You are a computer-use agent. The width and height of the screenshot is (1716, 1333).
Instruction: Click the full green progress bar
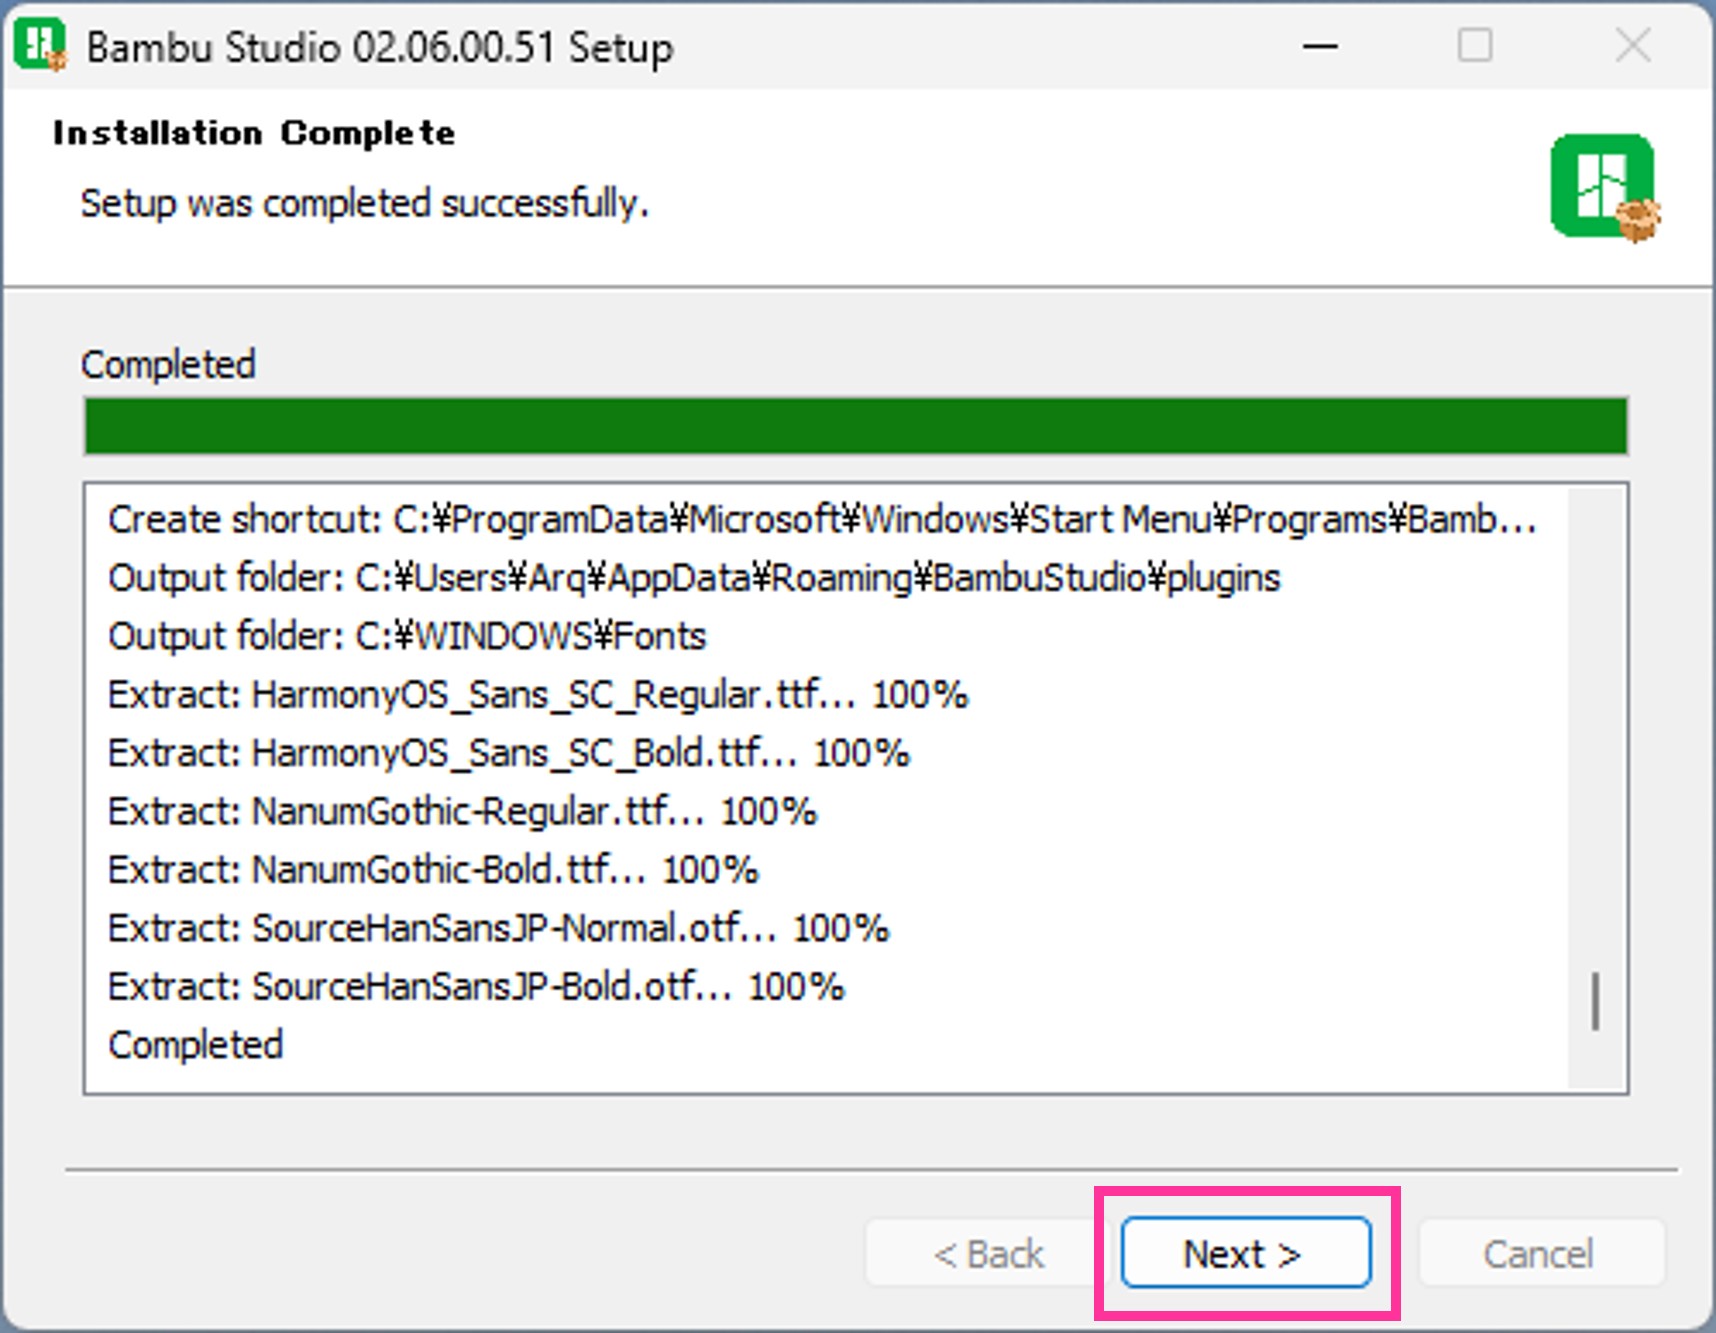tap(856, 426)
